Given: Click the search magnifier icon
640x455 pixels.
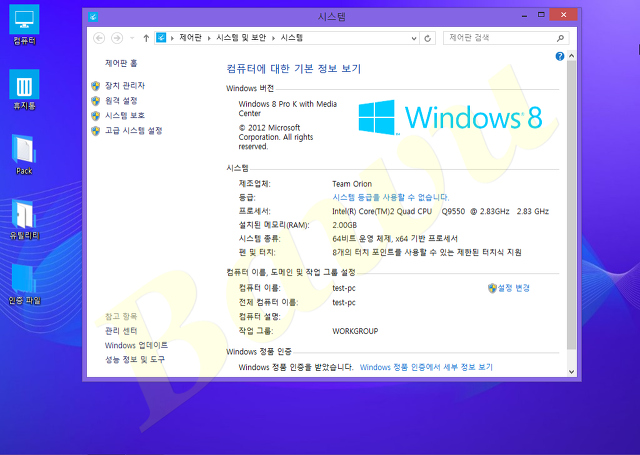Looking at the screenshot, I should tap(560, 38).
